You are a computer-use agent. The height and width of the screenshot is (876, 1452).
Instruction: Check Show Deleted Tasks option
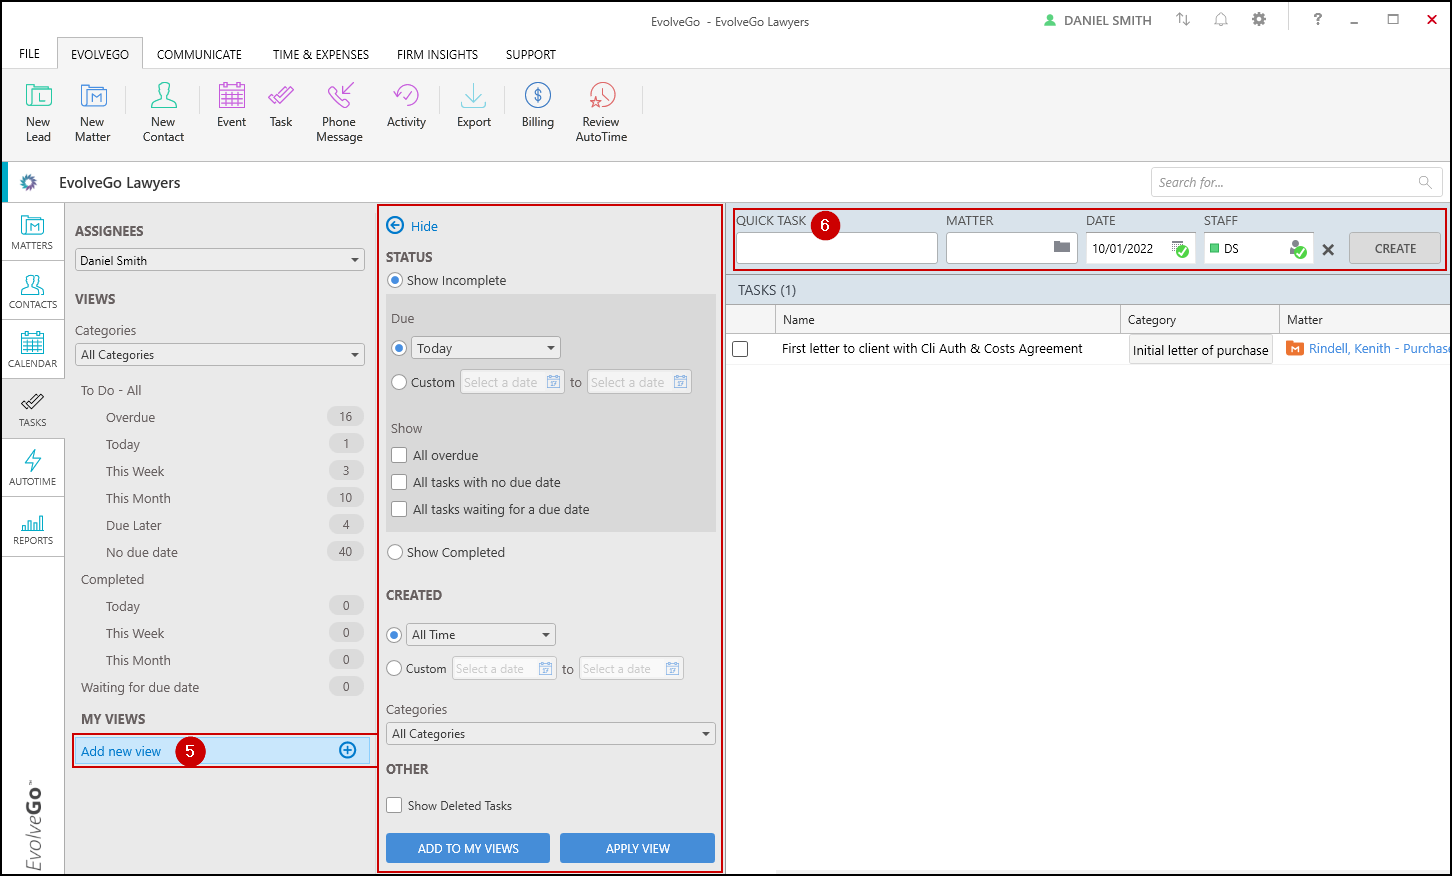[395, 805]
